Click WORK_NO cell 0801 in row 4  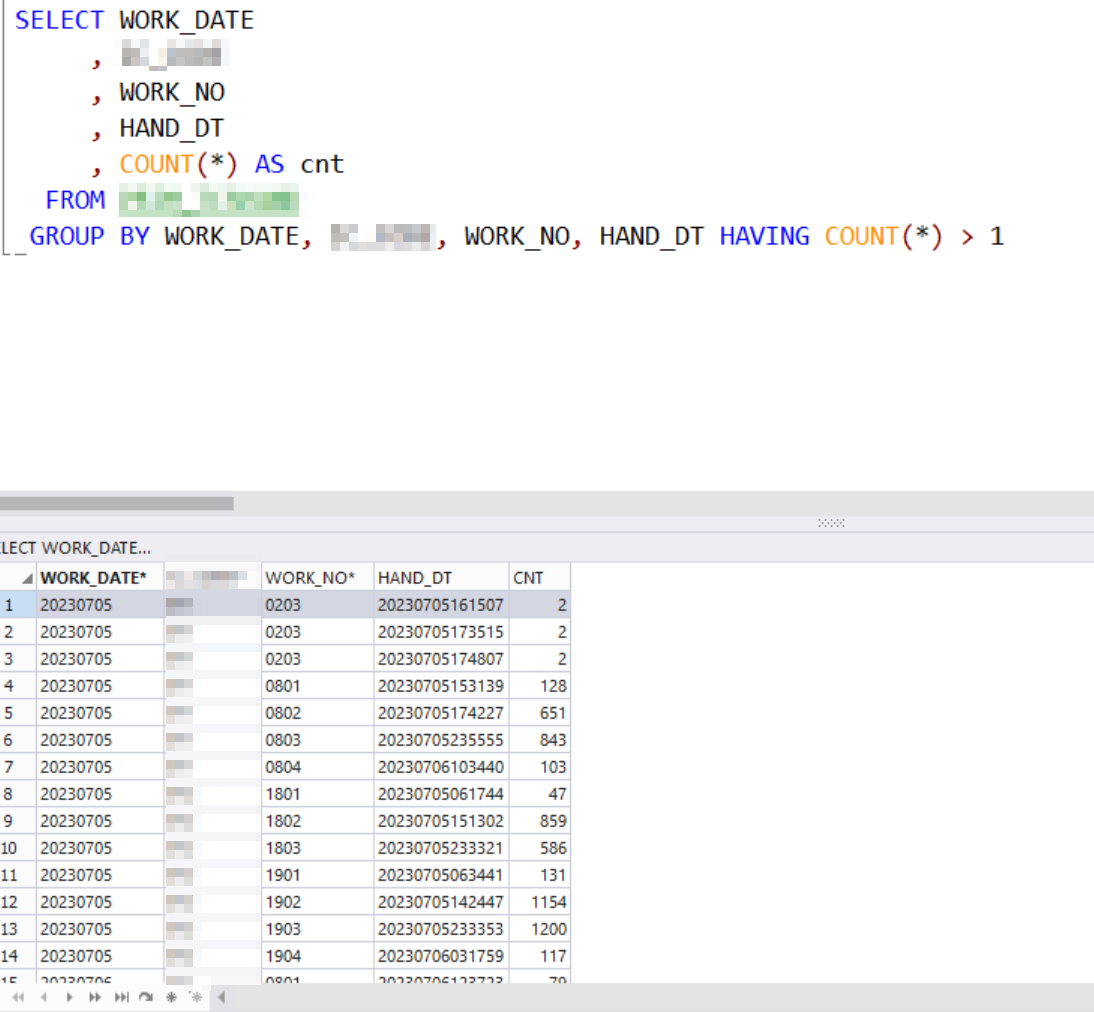pyautogui.click(x=317, y=686)
